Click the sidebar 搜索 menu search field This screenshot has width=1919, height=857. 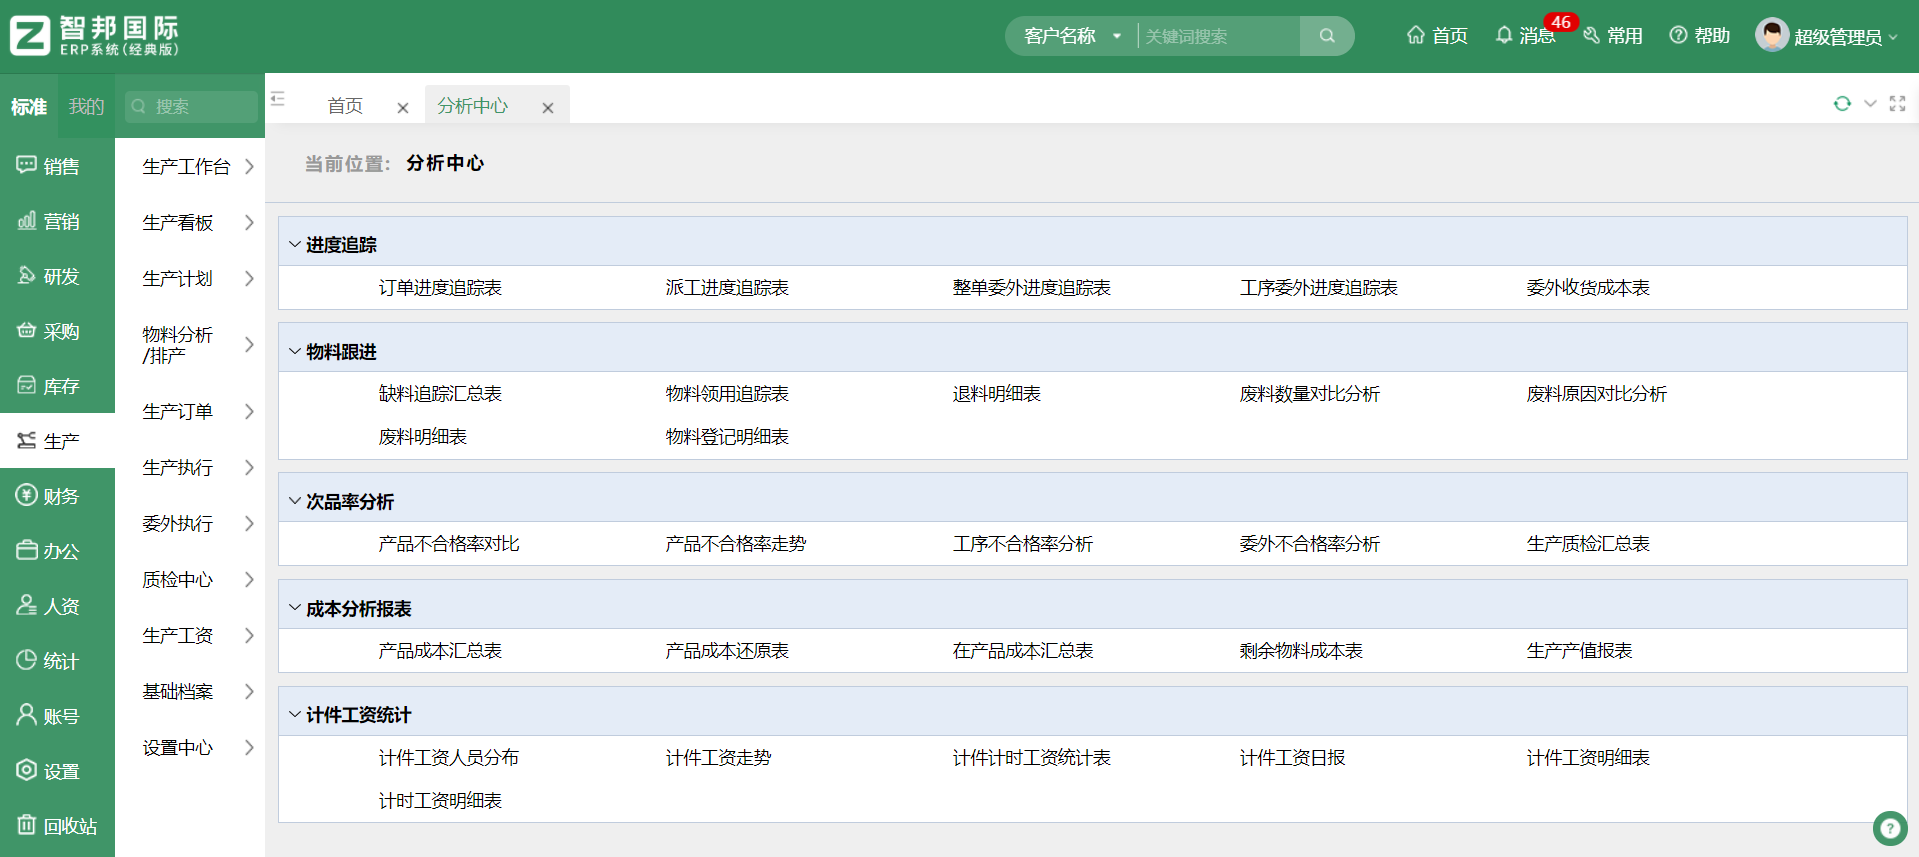(191, 106)
